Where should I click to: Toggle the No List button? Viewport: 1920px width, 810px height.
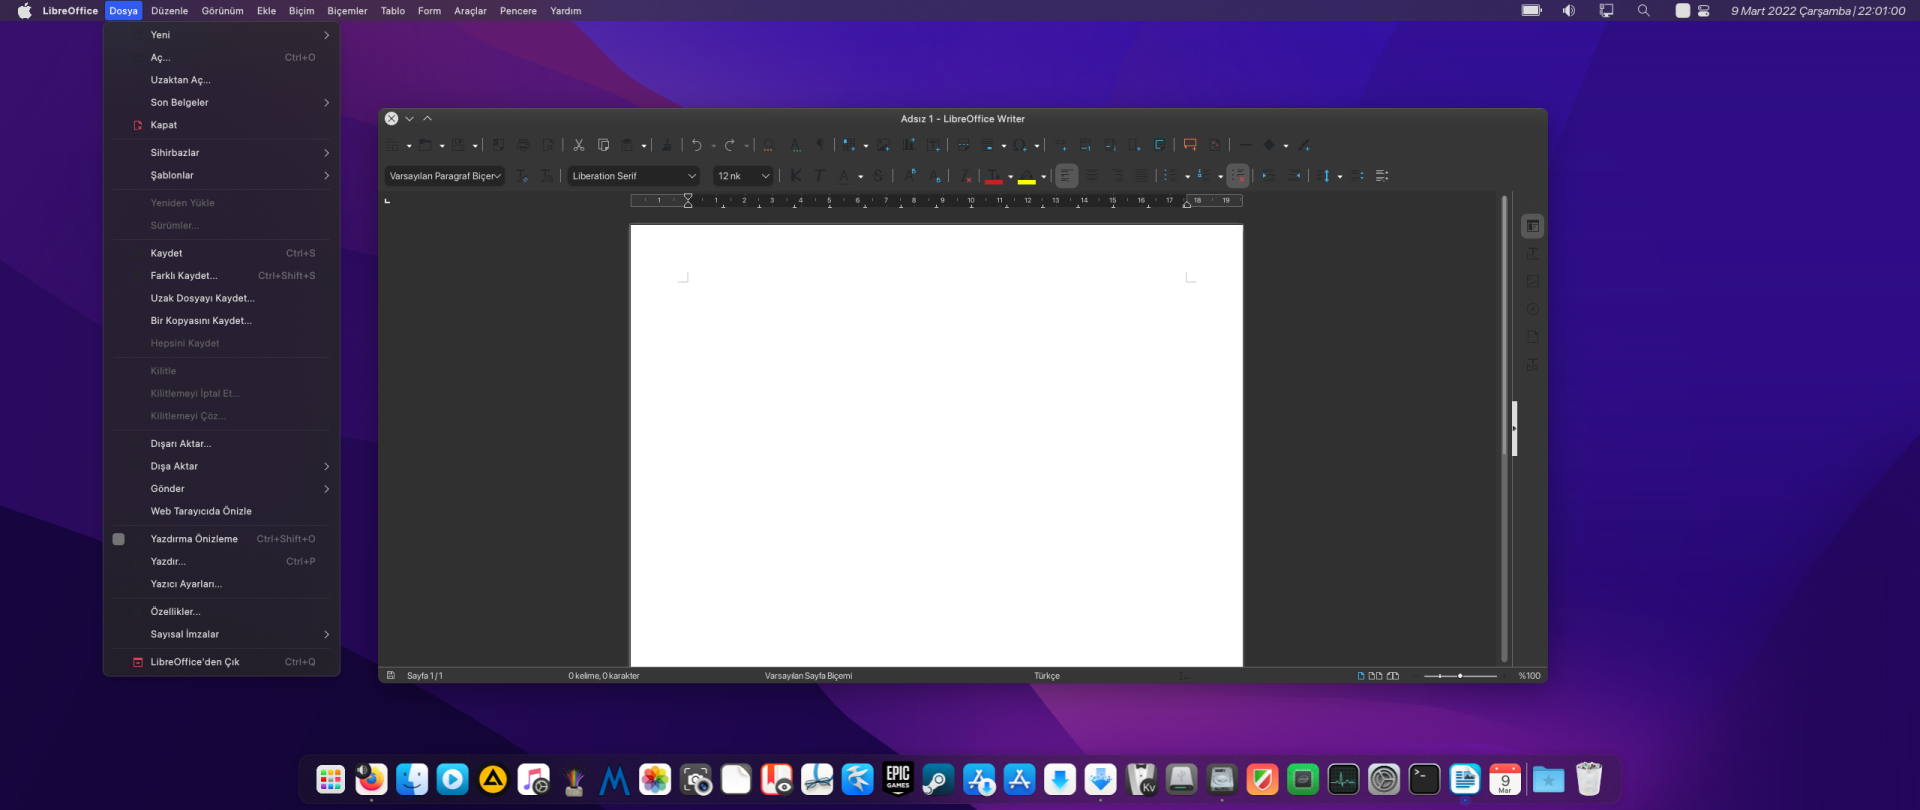1238,176
